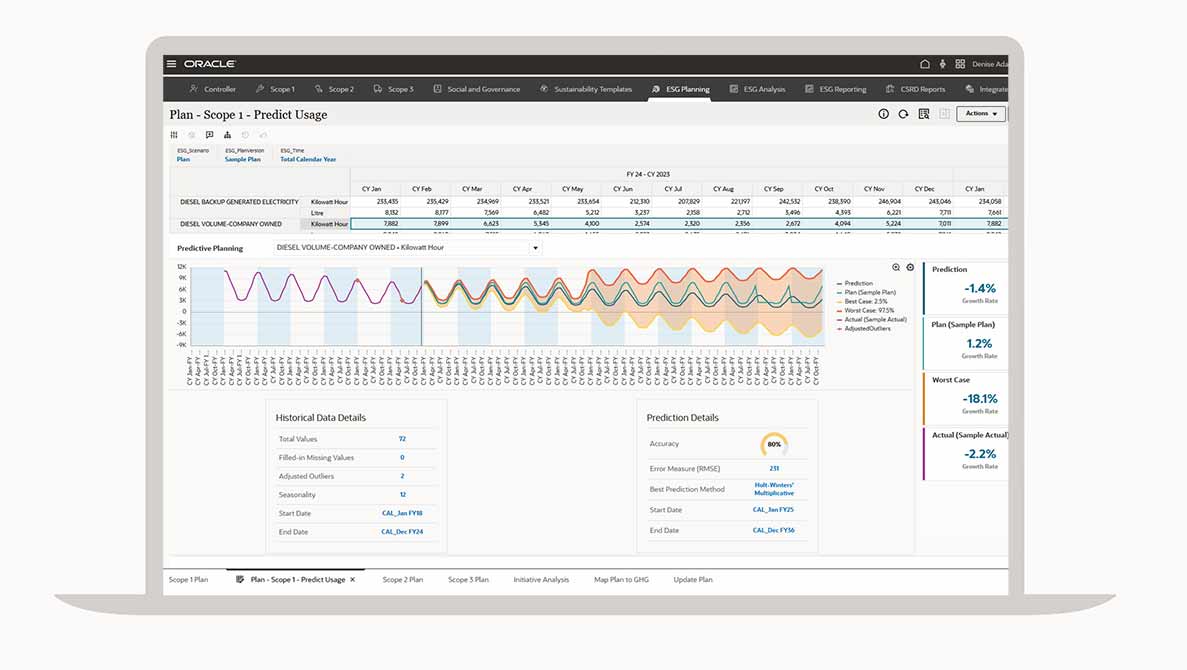Toggle Worst Case series in chart legend
This screenshot has width=1187, height=670.
tap(866, 310)
